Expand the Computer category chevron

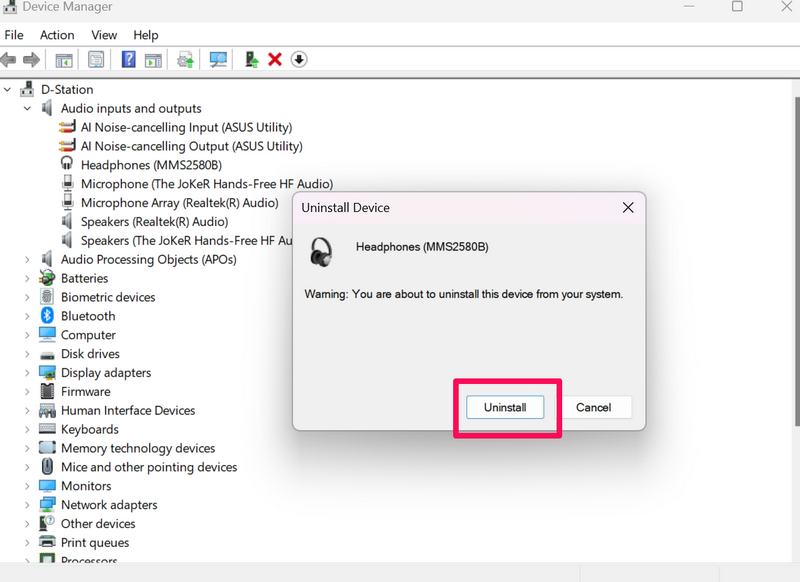[x=28, y=335]
